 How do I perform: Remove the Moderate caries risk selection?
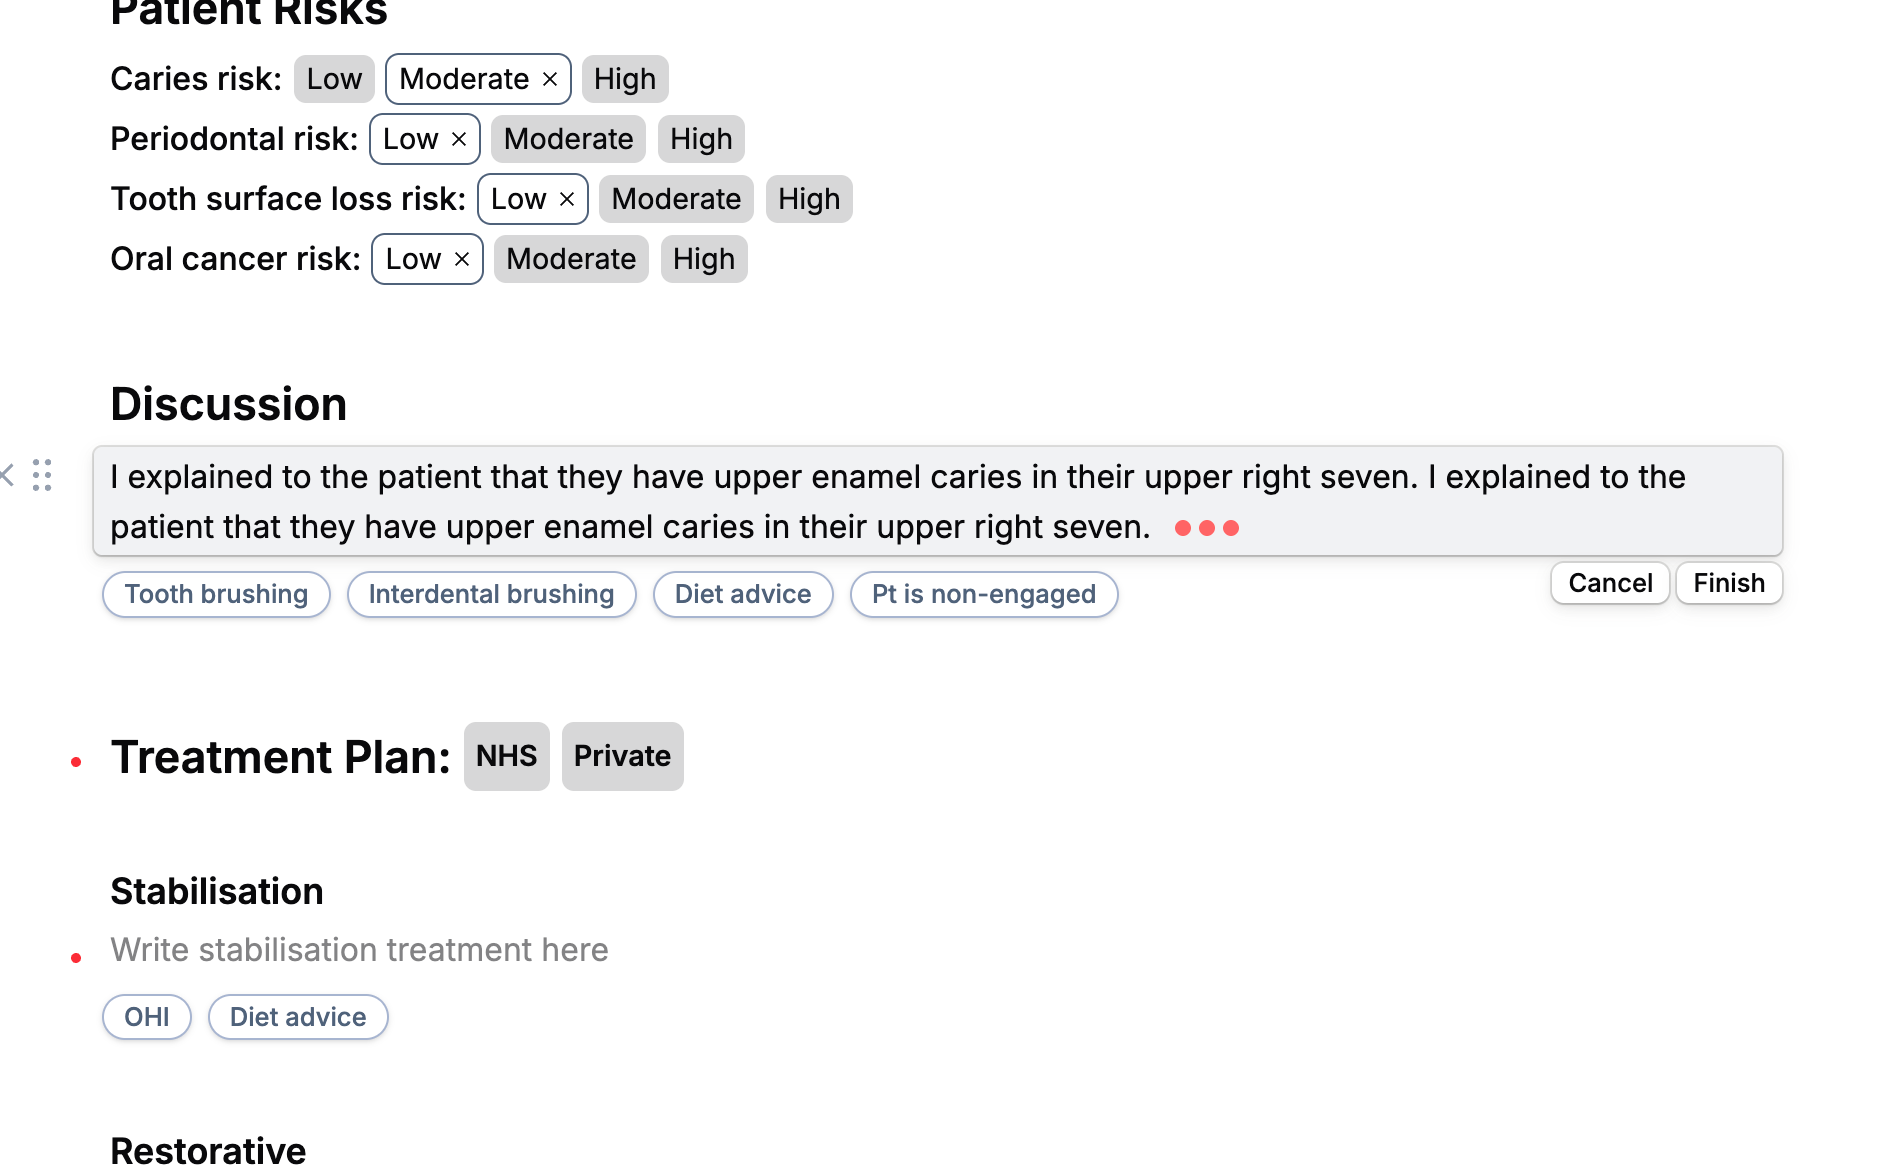pos(550,79)
